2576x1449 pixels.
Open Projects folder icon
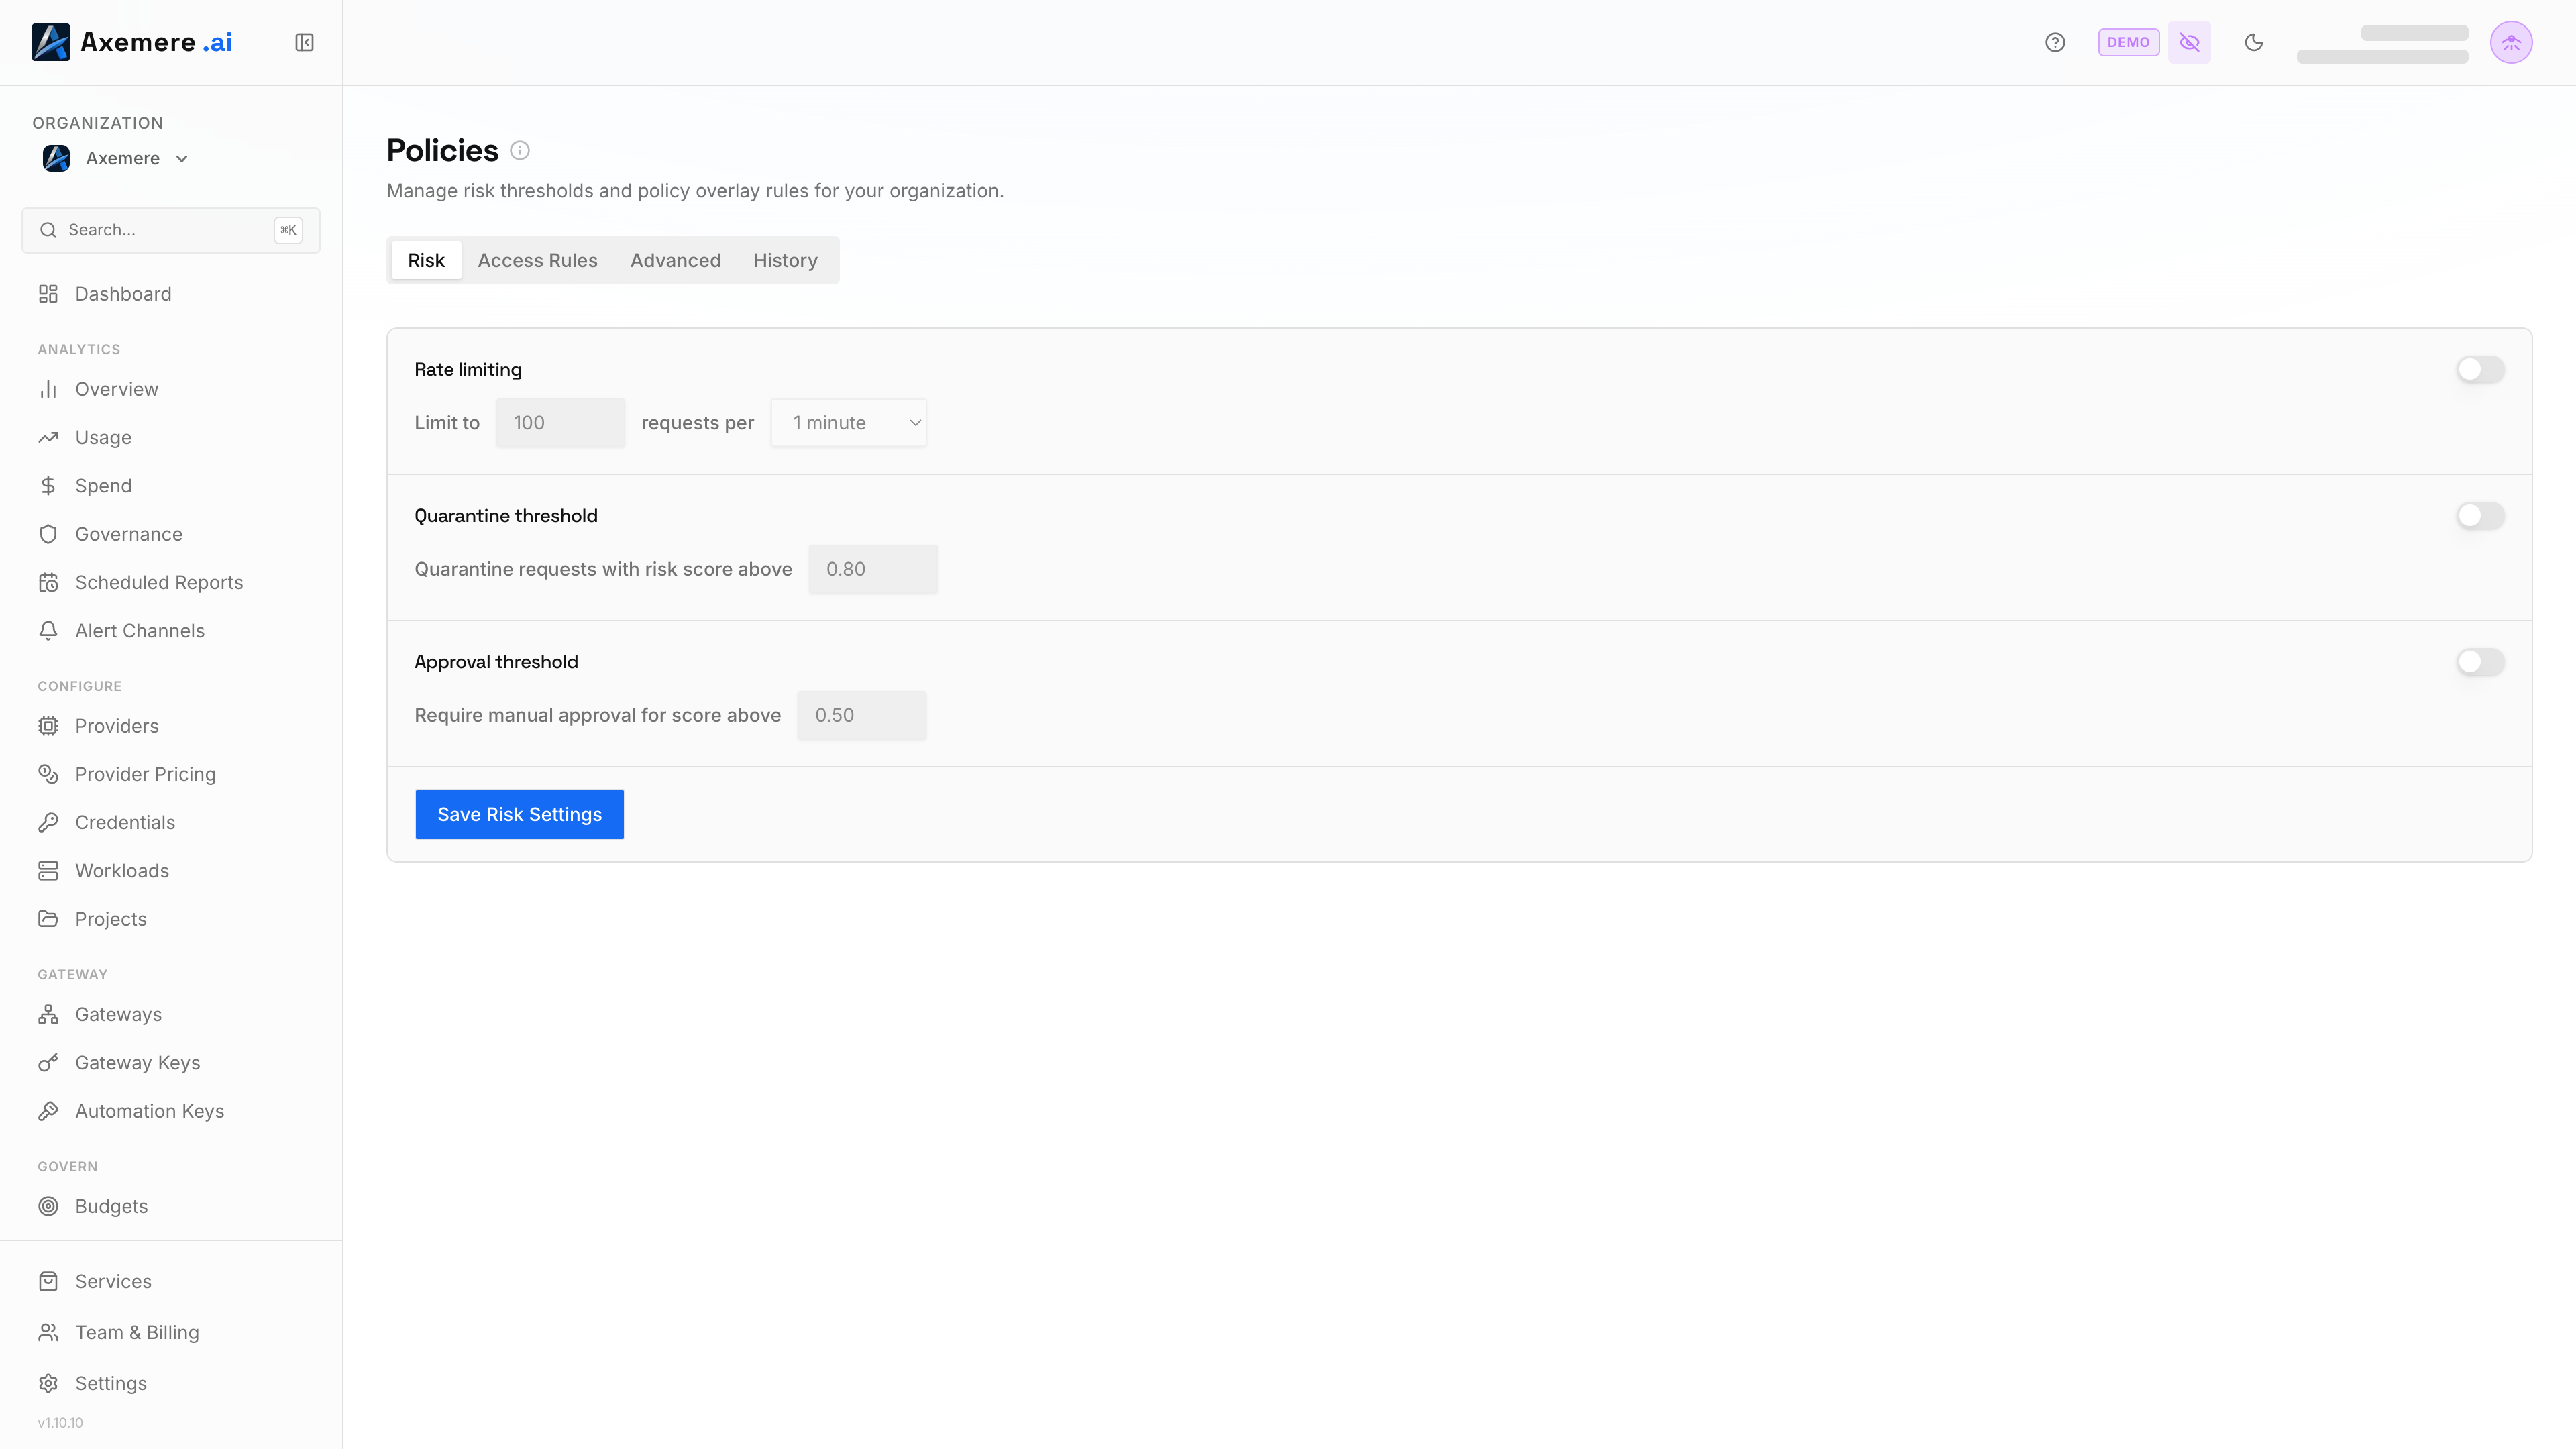point(48,919)
